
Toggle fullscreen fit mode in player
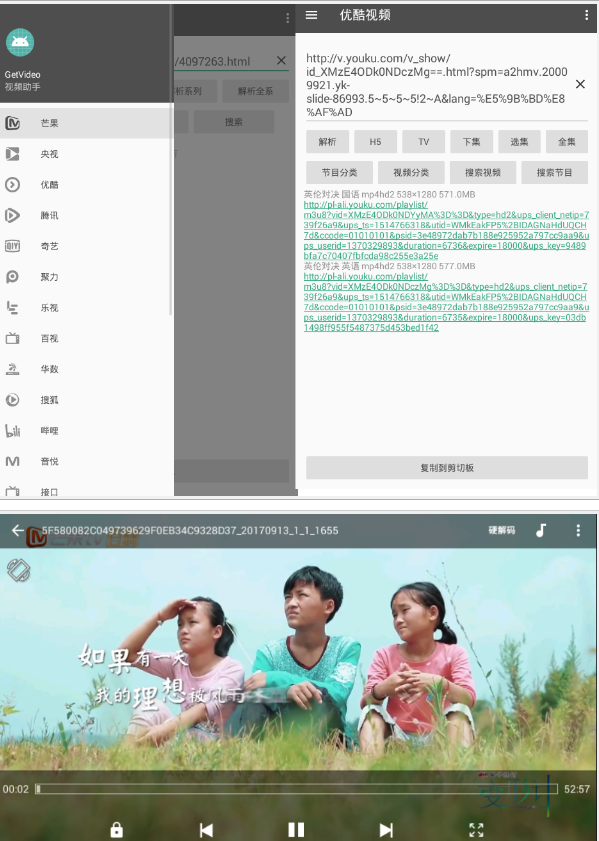(476, 830)
